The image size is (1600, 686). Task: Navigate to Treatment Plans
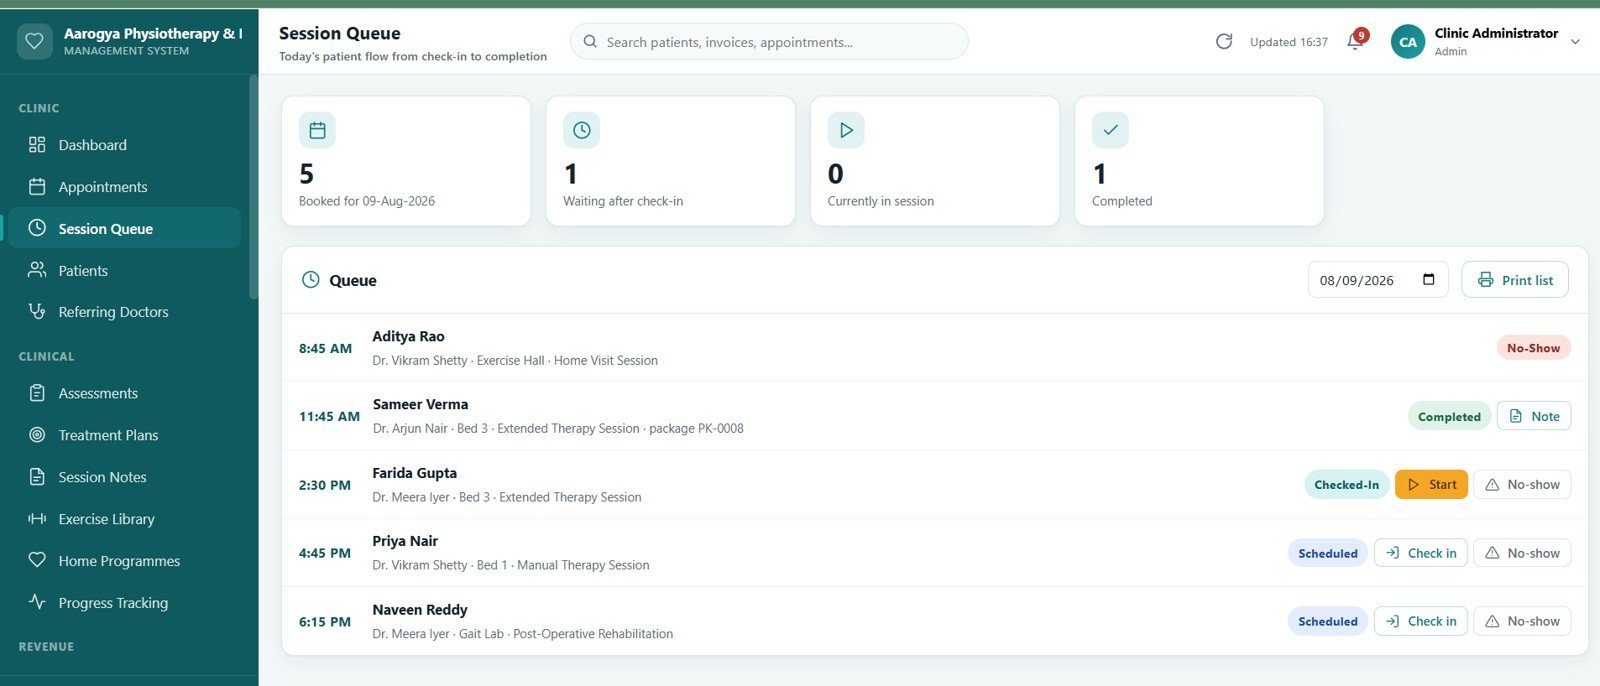coord(125,435)
